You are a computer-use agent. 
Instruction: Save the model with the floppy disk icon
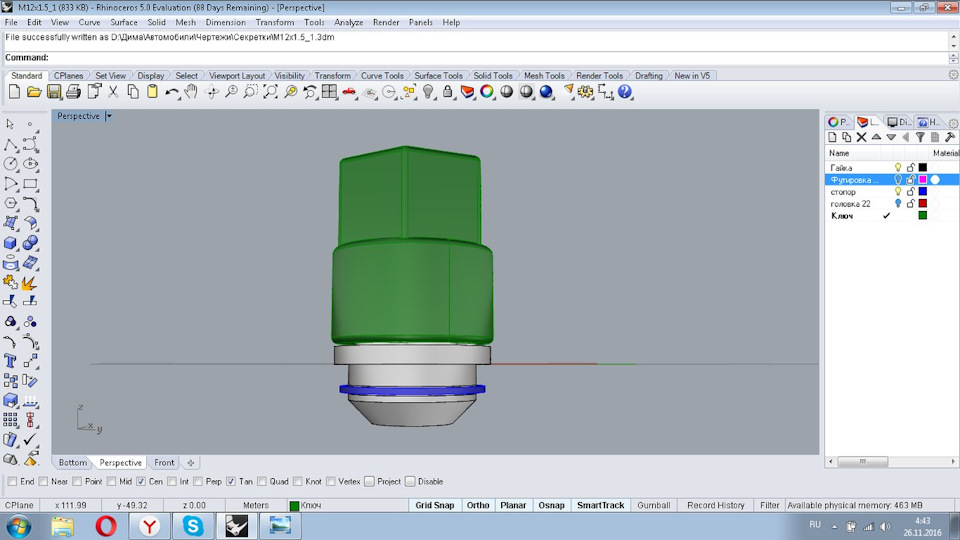(54, 92)
